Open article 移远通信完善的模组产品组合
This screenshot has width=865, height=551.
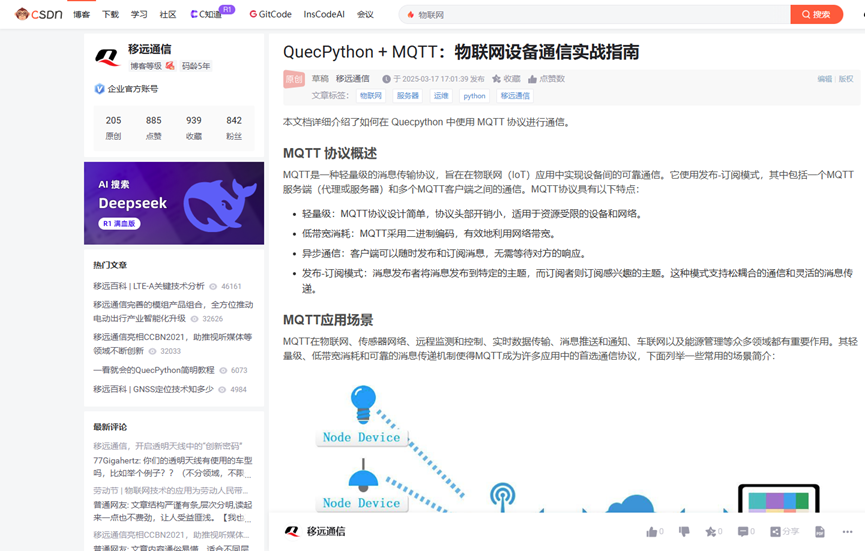coord(173,312)
